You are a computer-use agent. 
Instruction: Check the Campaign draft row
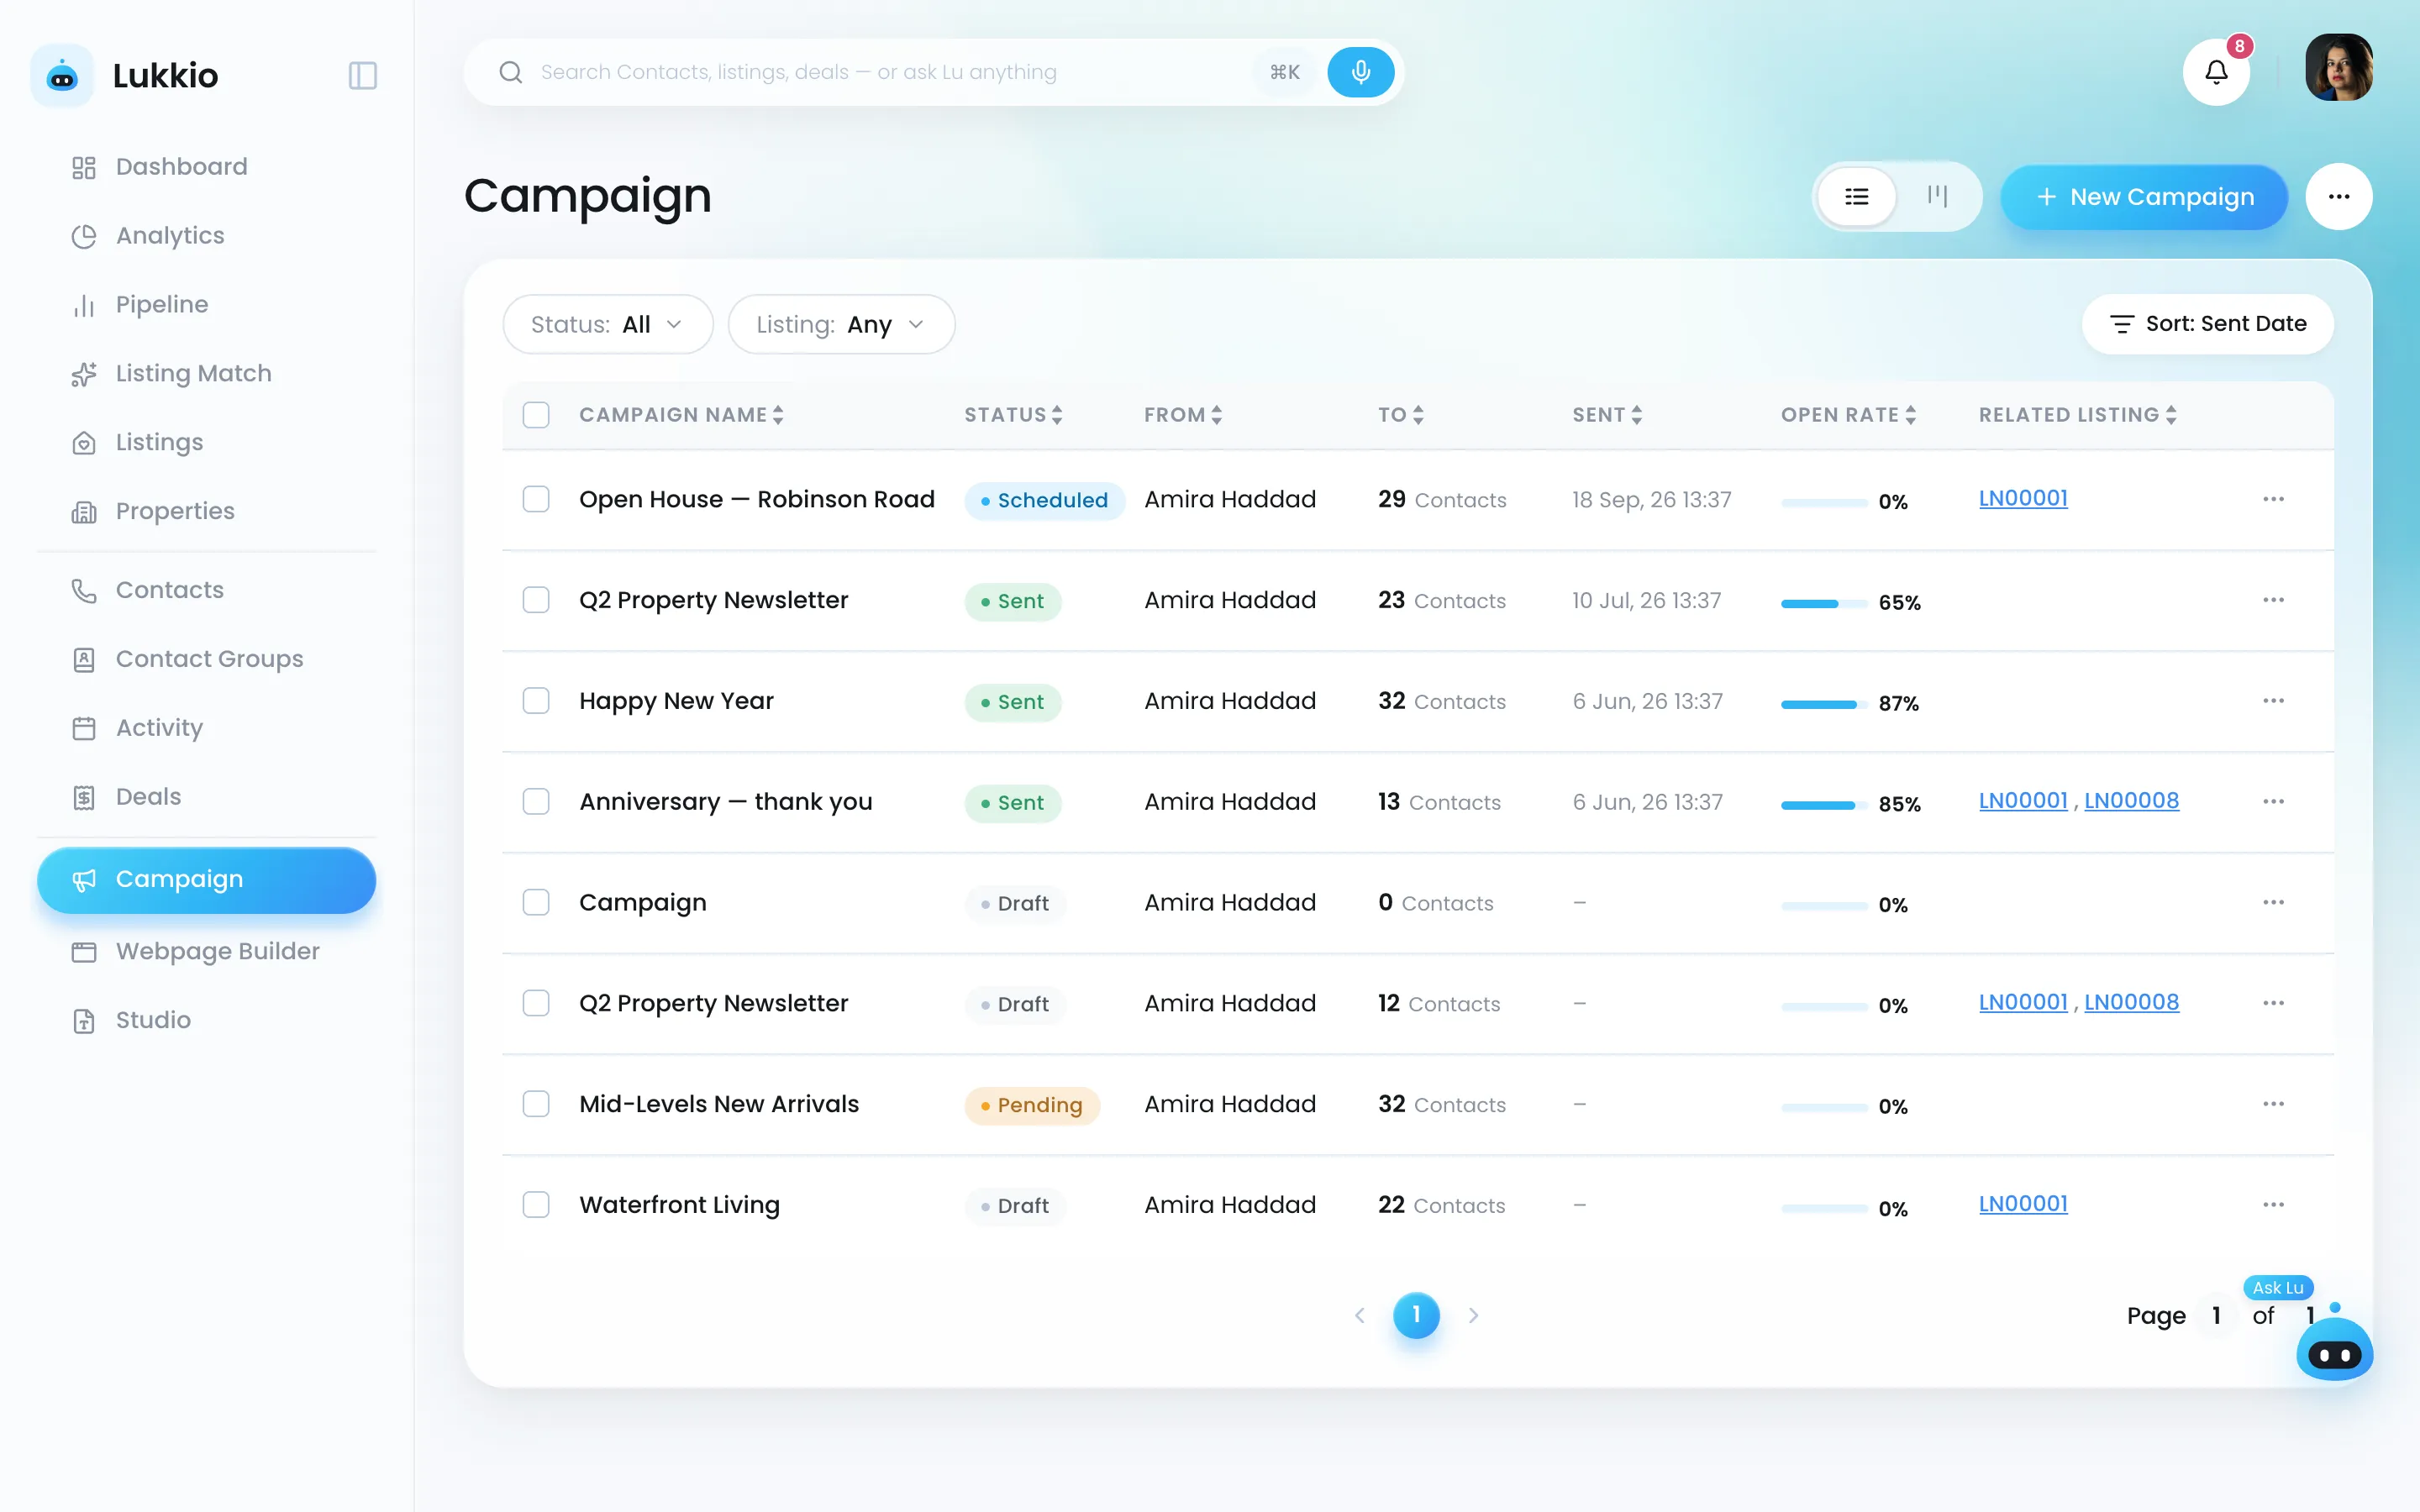point(536,902)
